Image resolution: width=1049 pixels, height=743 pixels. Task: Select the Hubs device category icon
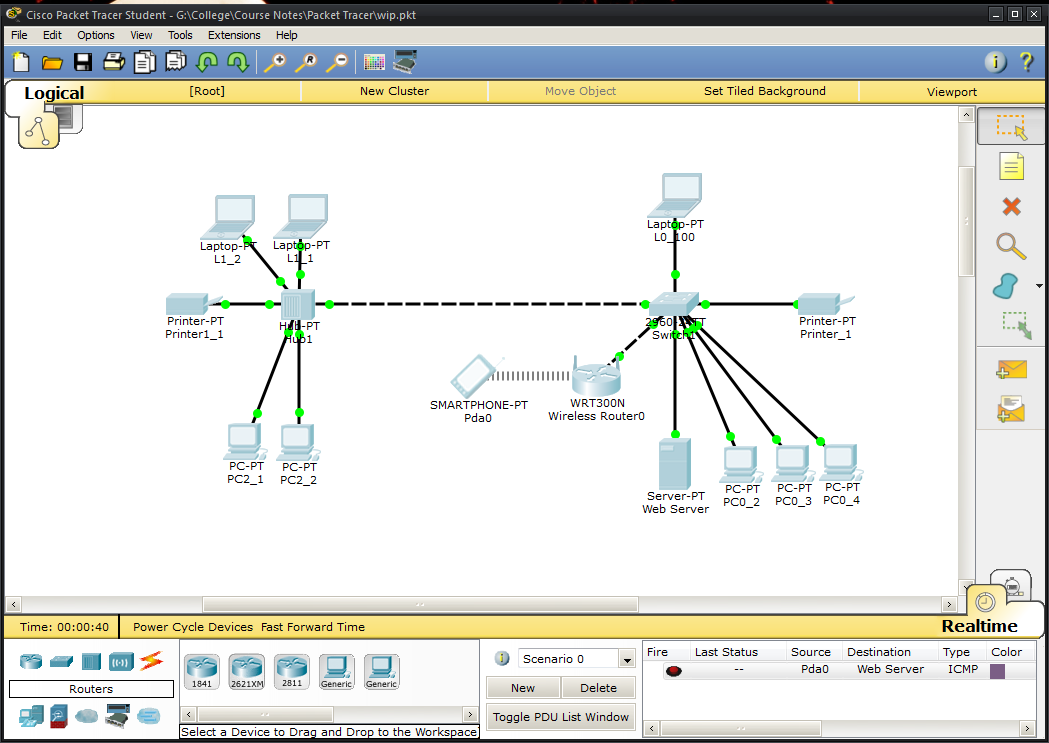tap(91, 661)
